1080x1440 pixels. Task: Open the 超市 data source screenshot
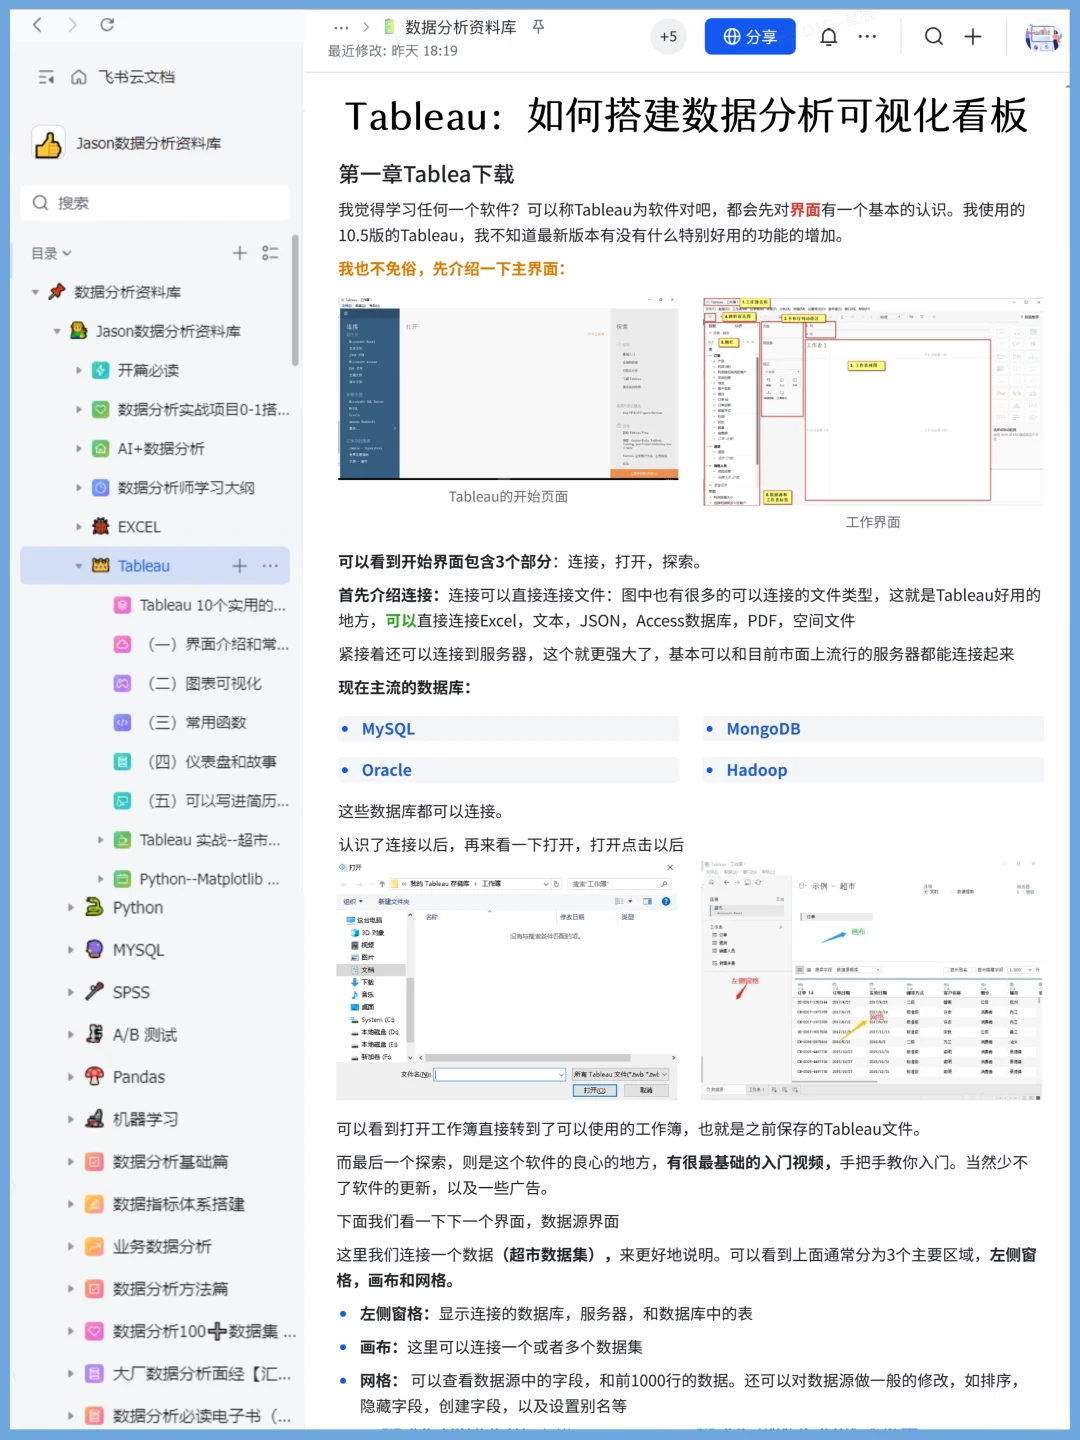(x=871, y=980)
